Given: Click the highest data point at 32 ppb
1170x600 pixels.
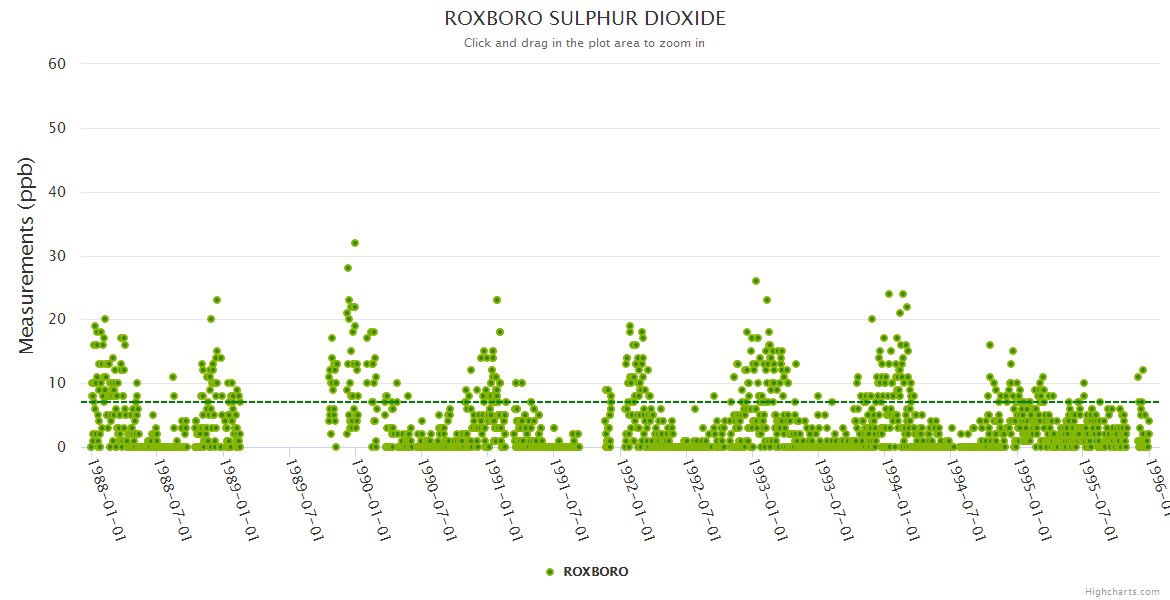Looking at the screenshot, I should point(355,243).
